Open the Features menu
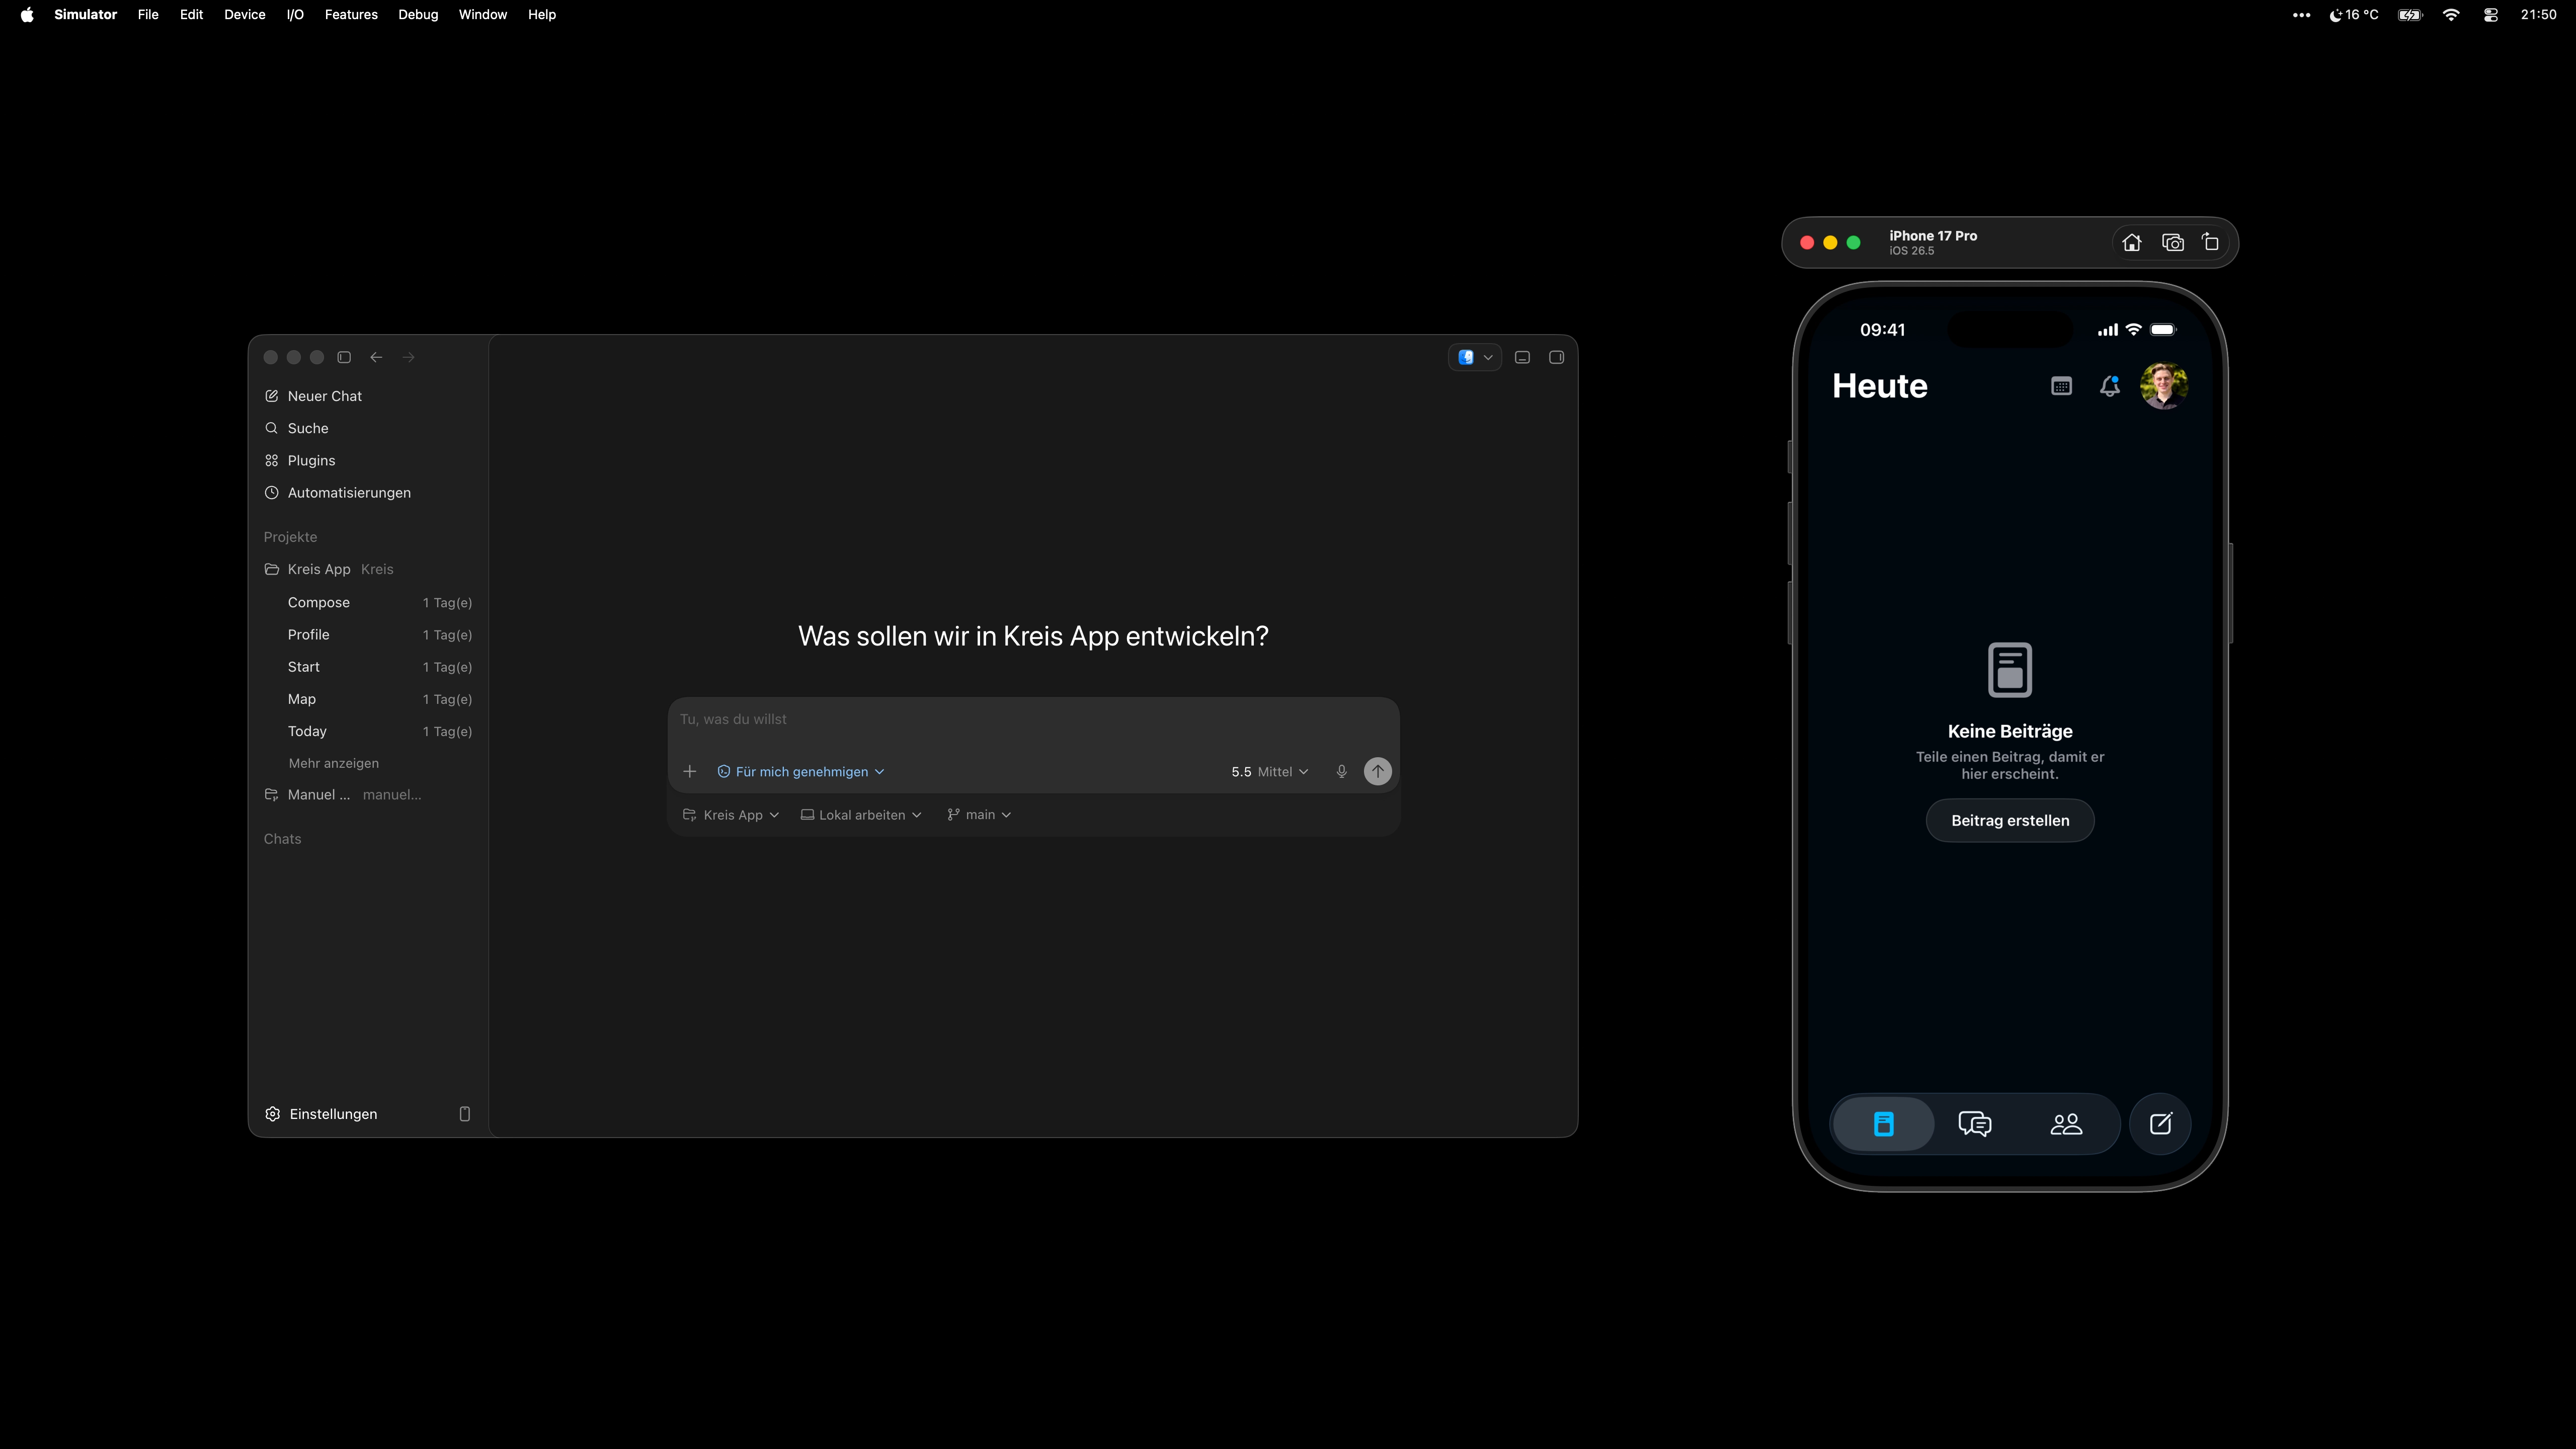The image size is (2576, 1449). point(351,15)
